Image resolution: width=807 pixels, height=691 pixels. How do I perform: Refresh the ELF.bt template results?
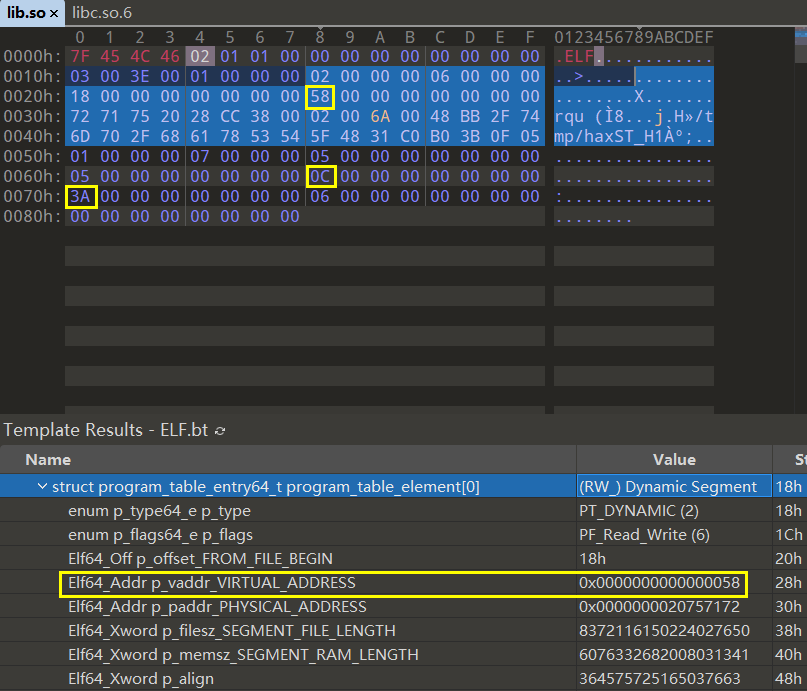click(x=220, y=431)
